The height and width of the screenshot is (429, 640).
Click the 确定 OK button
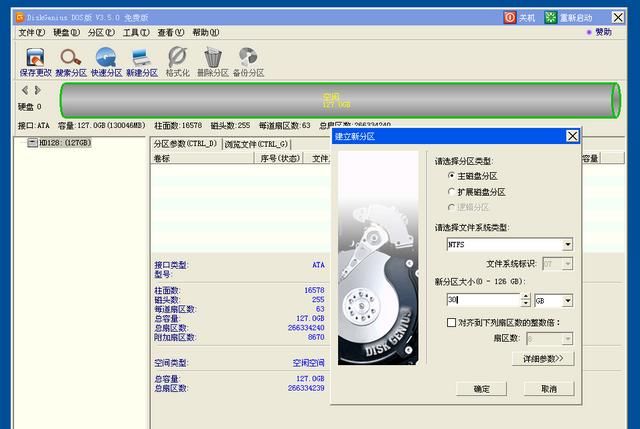(481, 389)
